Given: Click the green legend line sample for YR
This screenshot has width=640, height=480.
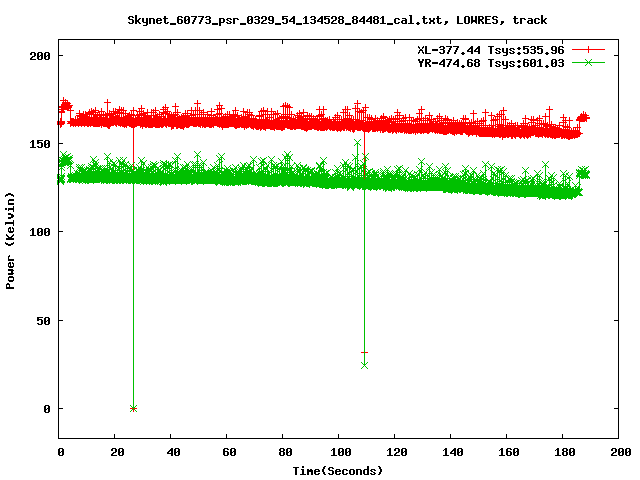Looking at the screenshot, I should coord(588,62).
